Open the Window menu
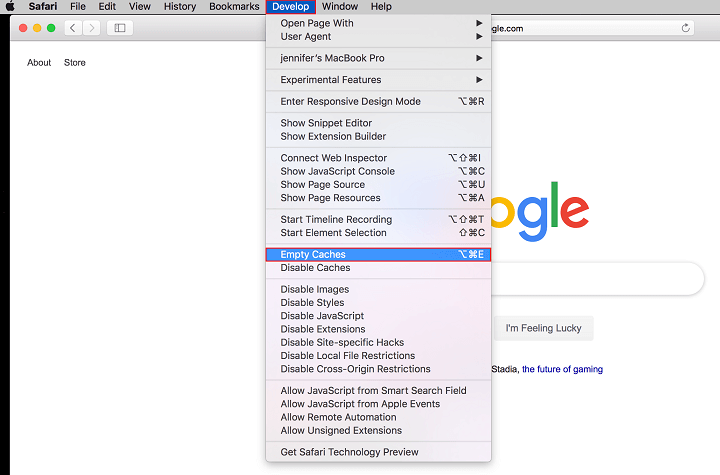 coord(340,6)
